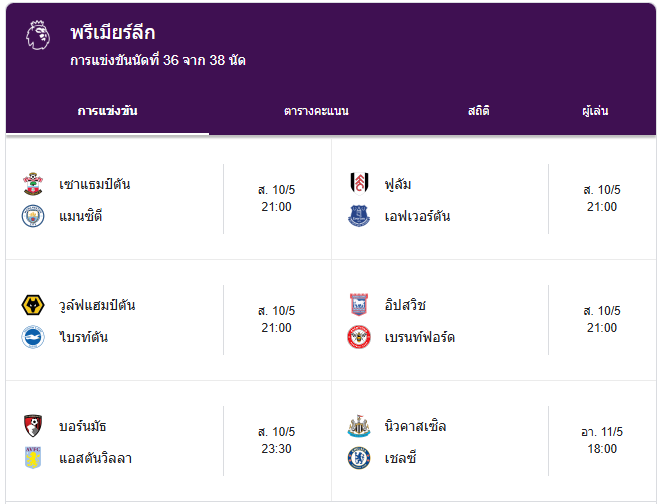Click the Bournemouth club crest
This screenshot has height=504, width=664.
click(x=33, y=426)
